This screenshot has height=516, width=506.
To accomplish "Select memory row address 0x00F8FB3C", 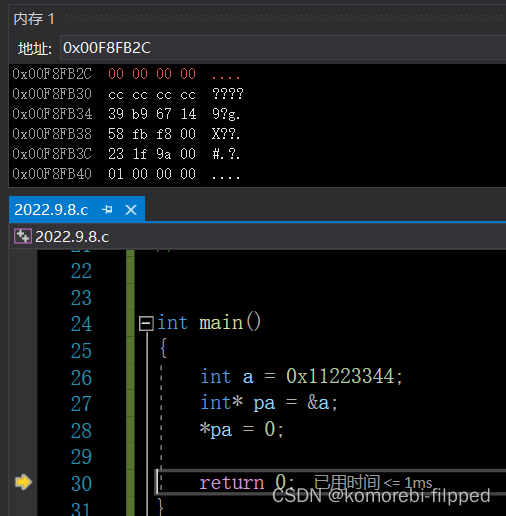I will tap(52, 154).
